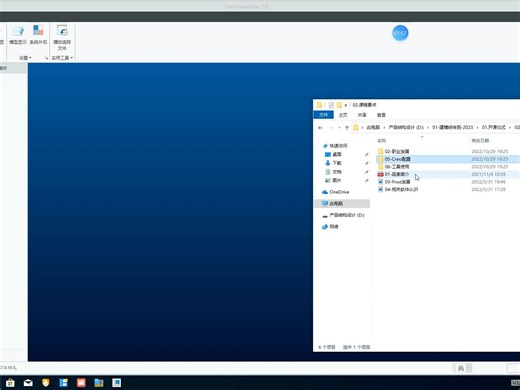Open the yellow shield app on taskbar
Viewport: 520px width, 390px height.
[46, 383]
